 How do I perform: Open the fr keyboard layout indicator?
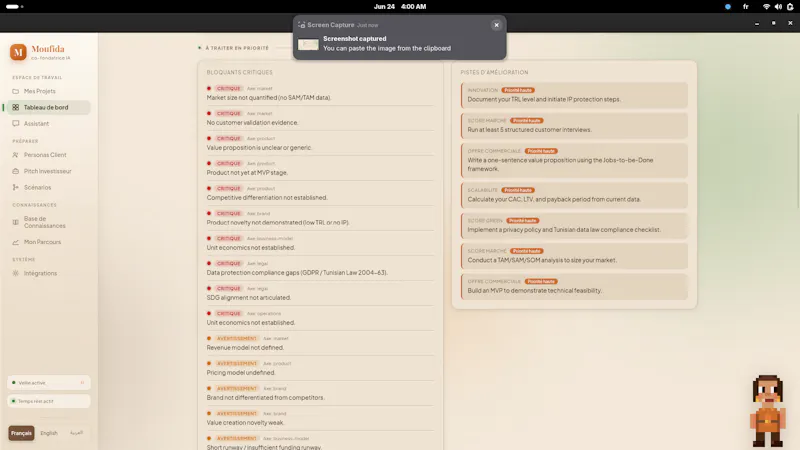746,7
